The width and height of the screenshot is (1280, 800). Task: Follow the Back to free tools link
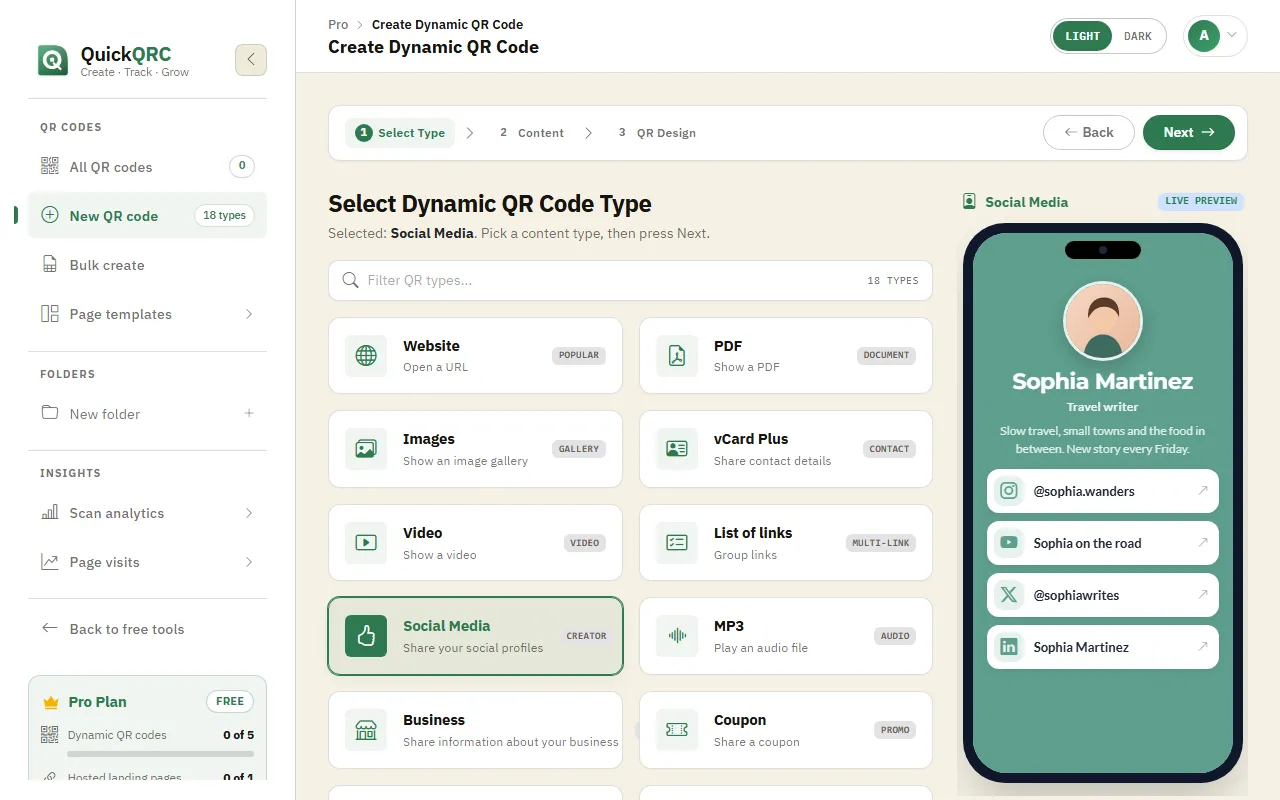click(x=148, y=629)
